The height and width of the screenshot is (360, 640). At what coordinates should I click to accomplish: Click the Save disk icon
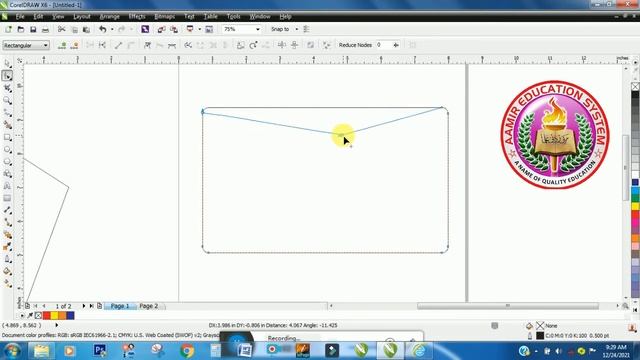coord(33,29)
